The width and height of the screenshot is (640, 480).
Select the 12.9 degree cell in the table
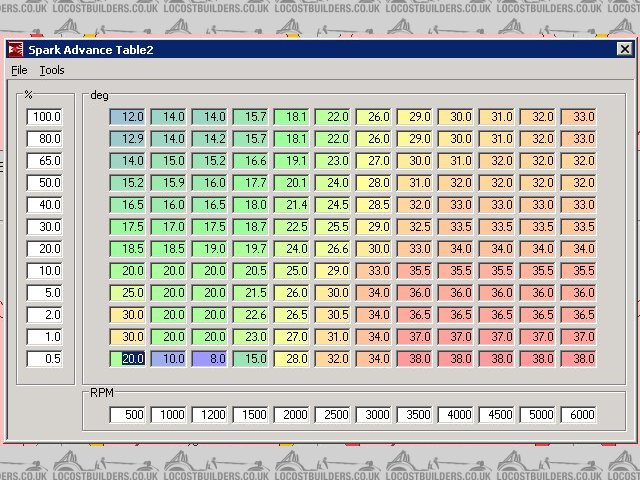pyautogui.click(x=127, y=138)
